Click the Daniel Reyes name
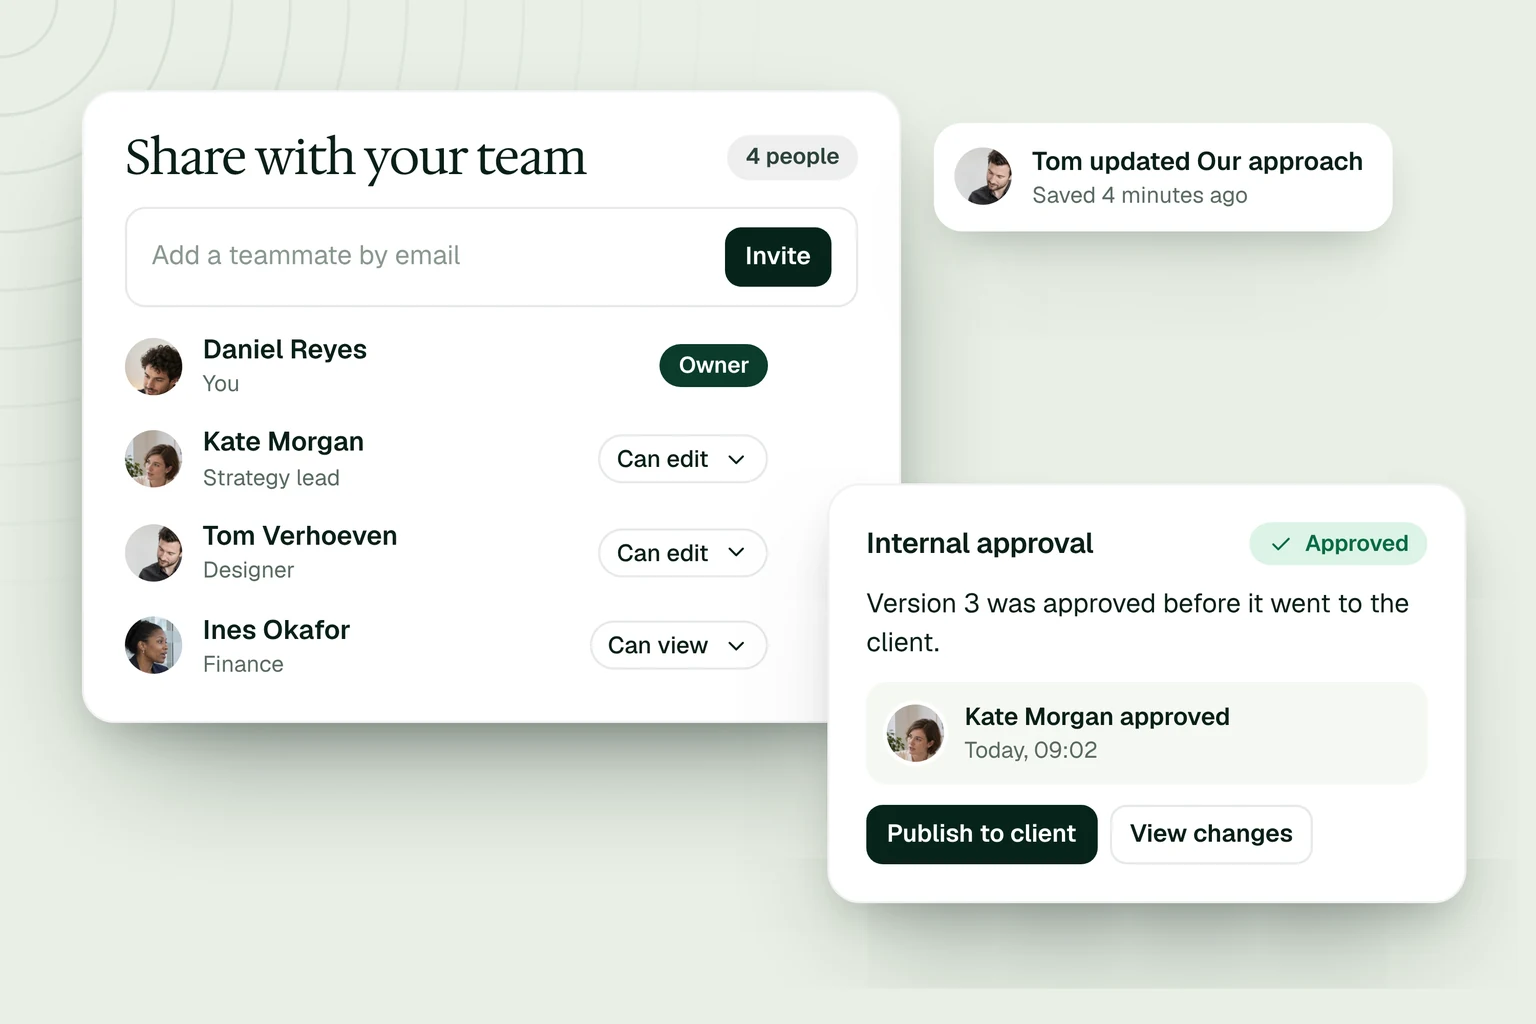The height and width of the screenshot is (1024, 1536). [285, 349]
